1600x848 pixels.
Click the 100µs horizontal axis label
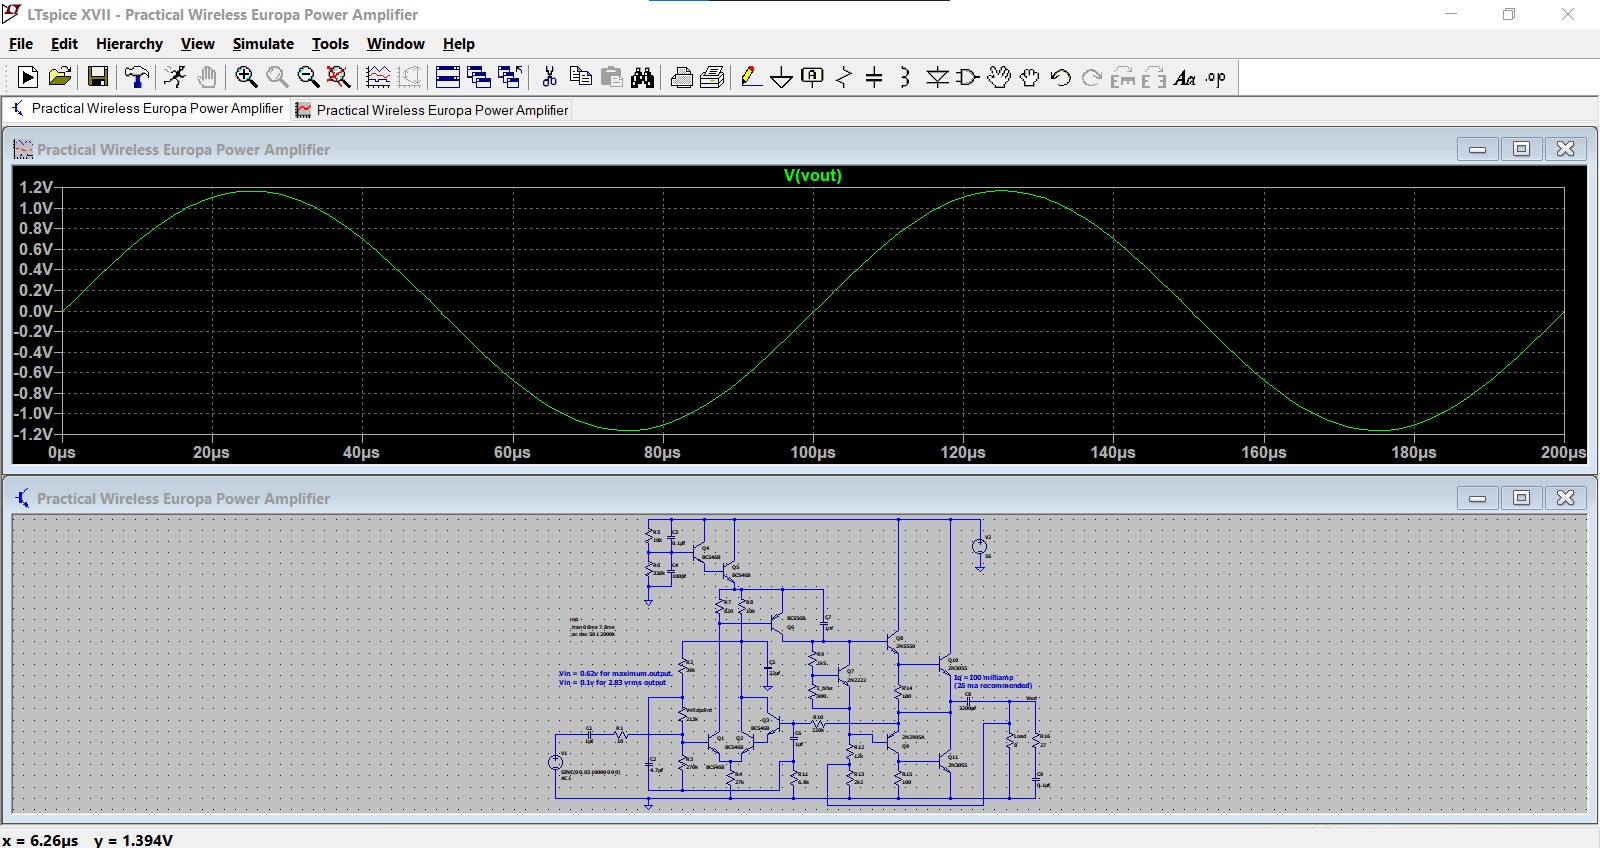click(x=813, y=452)
